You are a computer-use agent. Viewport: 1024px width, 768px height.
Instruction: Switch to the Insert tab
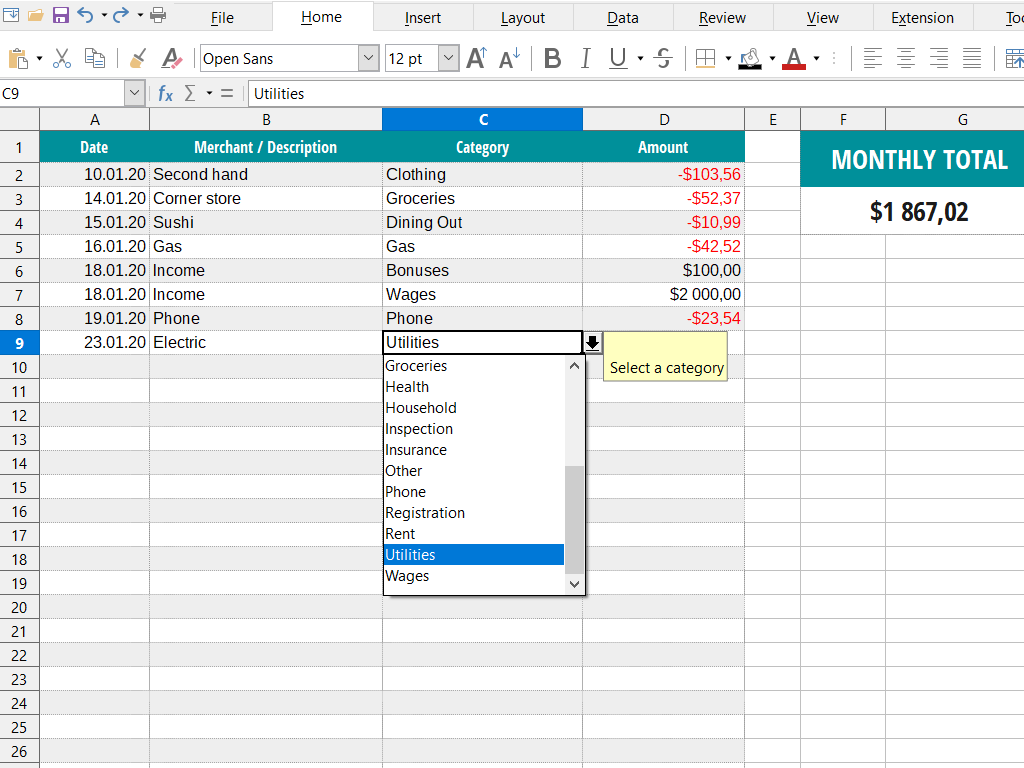coord(422,17)
